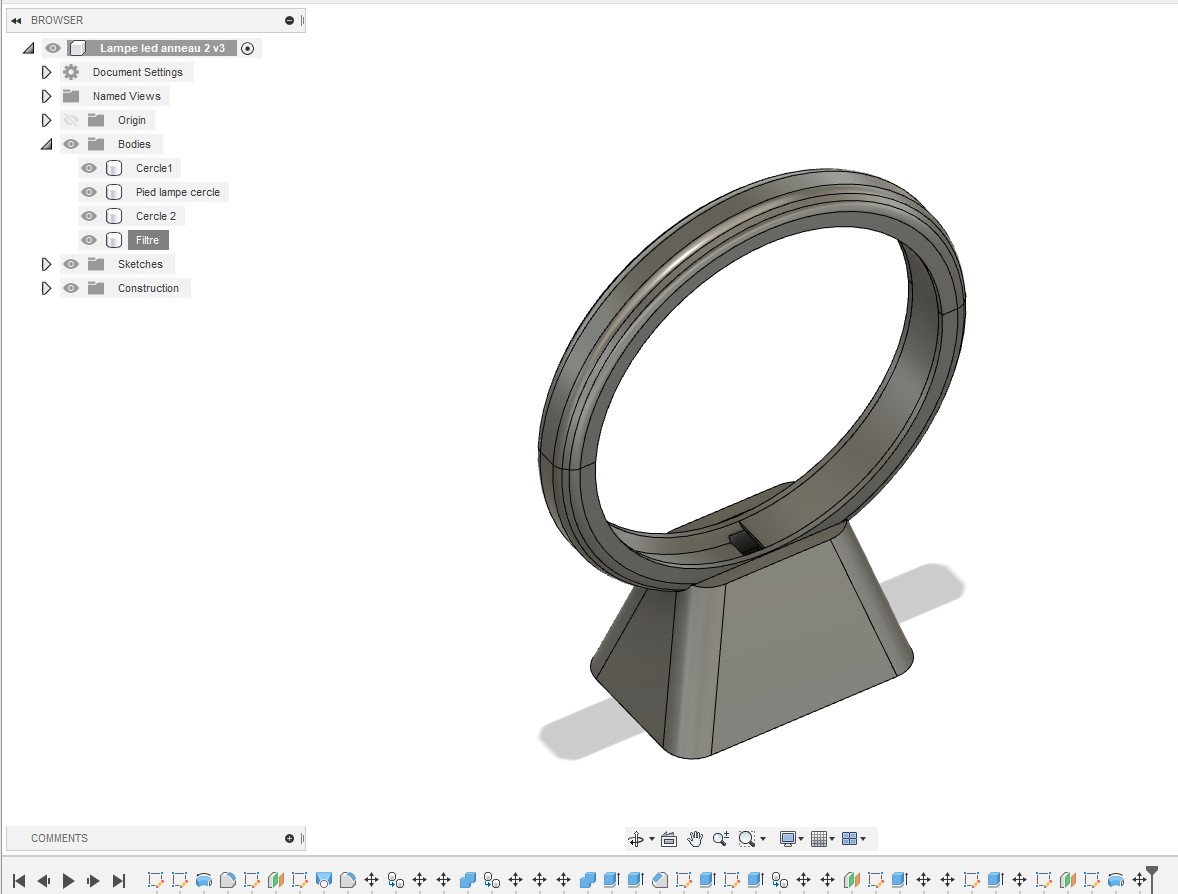Click the Cercle1 body icon
The height and width of the screenshot is (894, 1178).
[113, 168]
